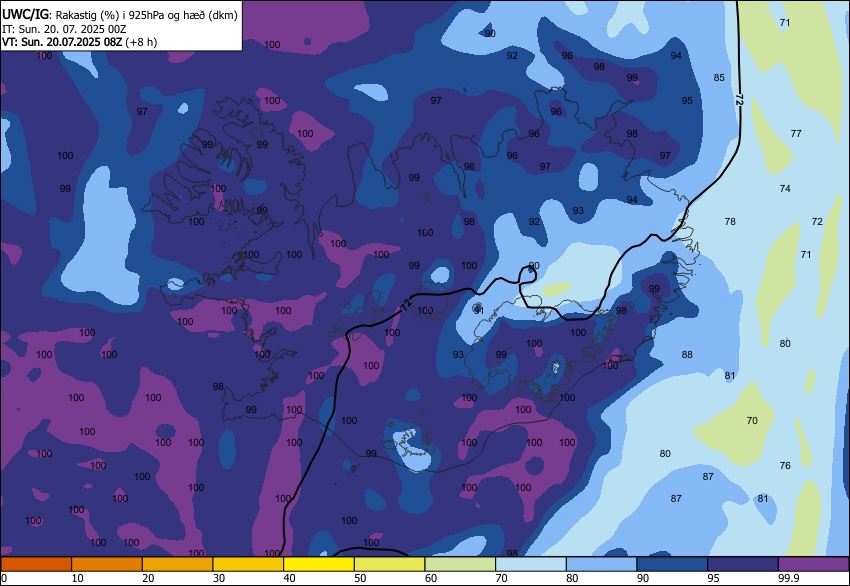
Task: Select the pale blue 70 to 80 swatch
Action: pos(531,564)
